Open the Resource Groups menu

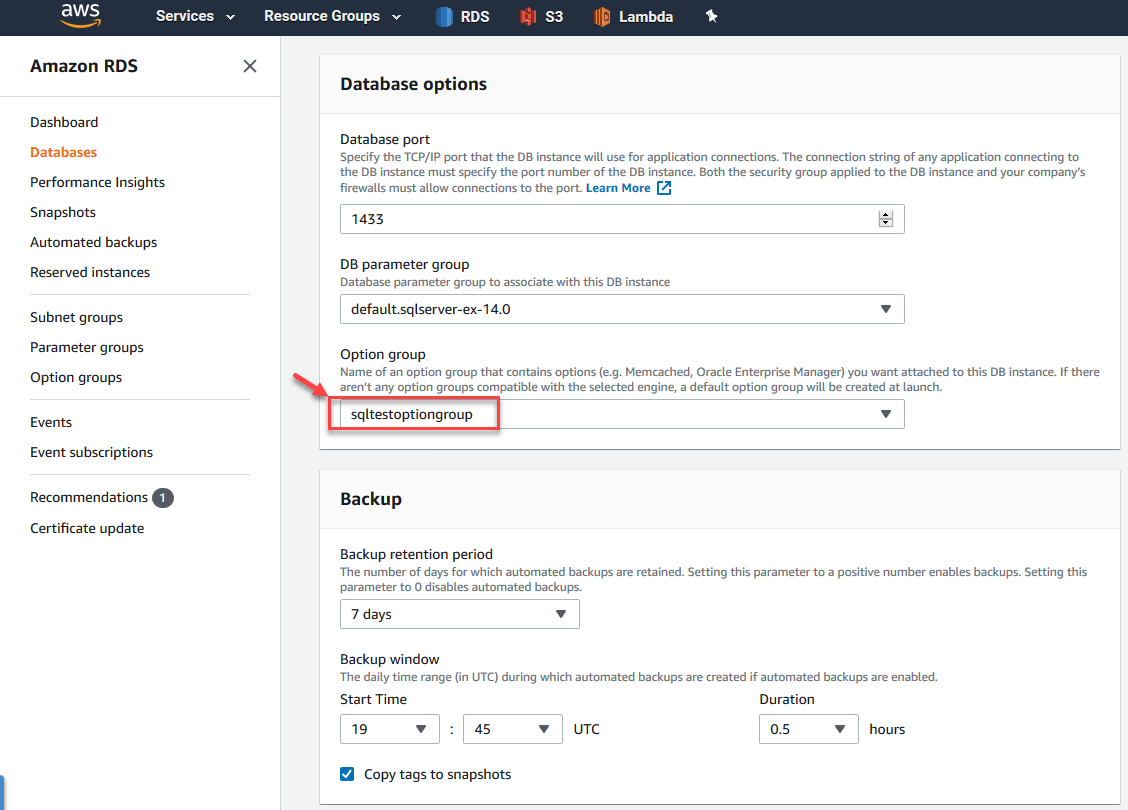[332, 16]
